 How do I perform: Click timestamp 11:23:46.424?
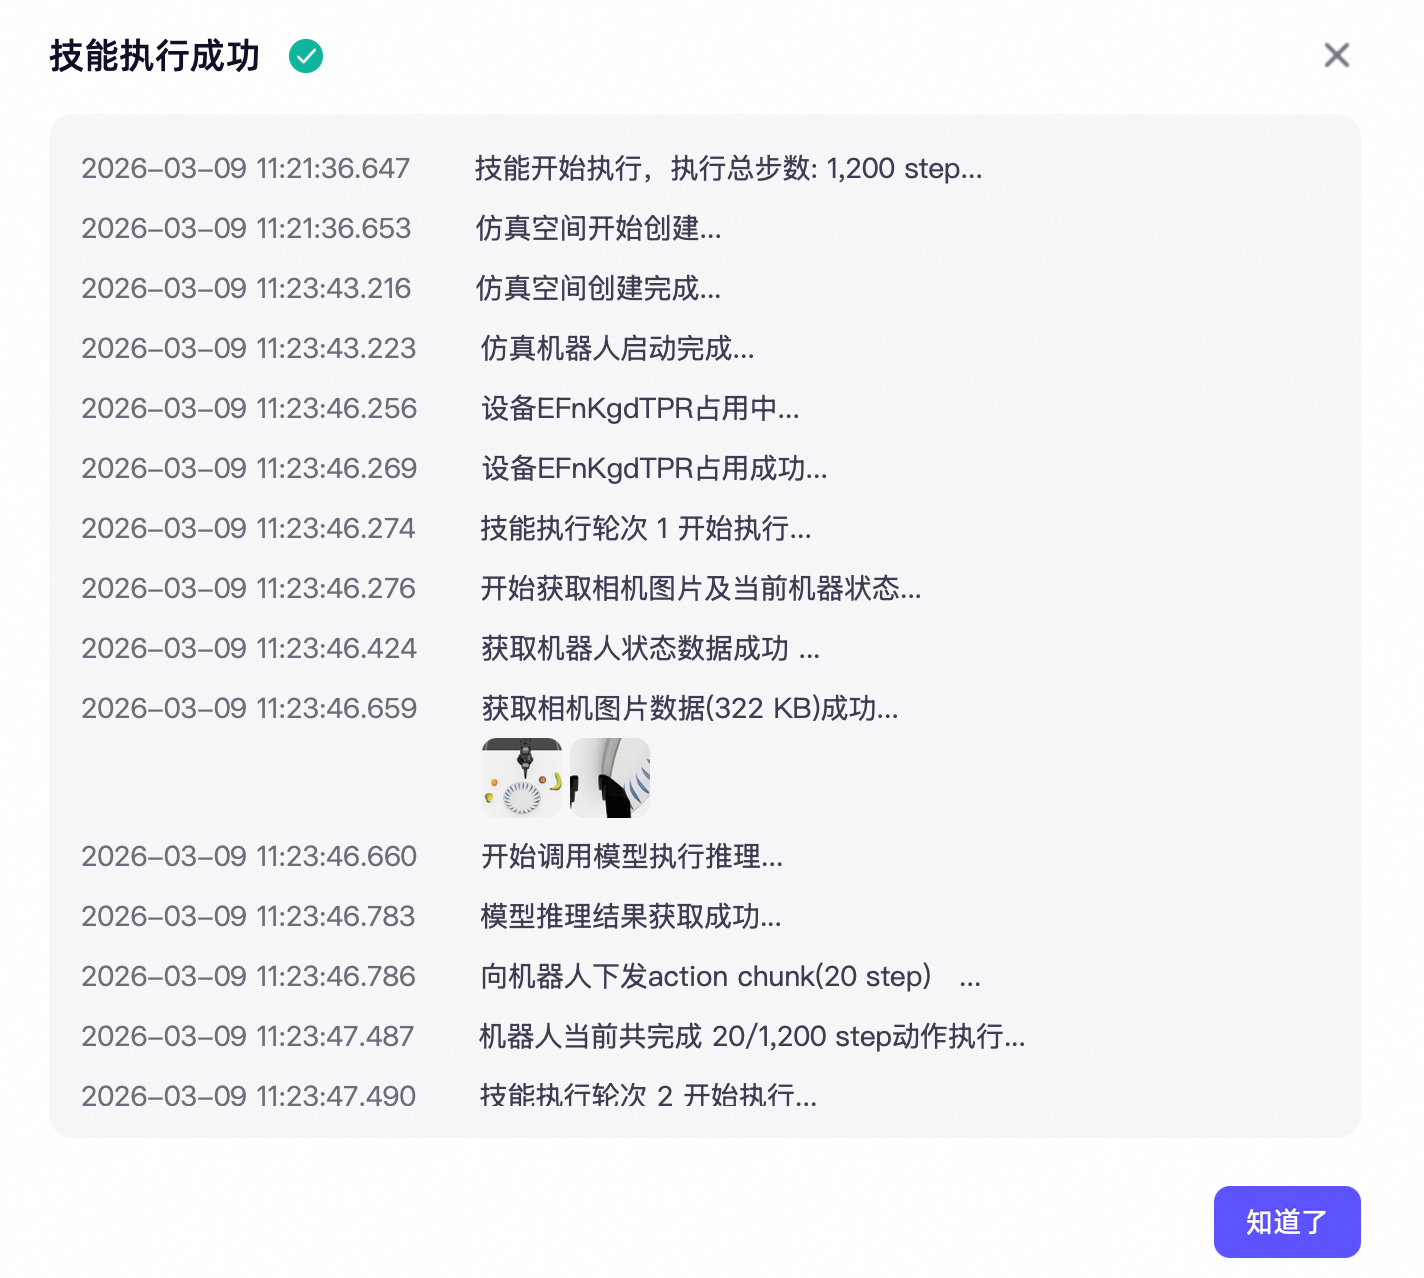[x=249, y=648]
